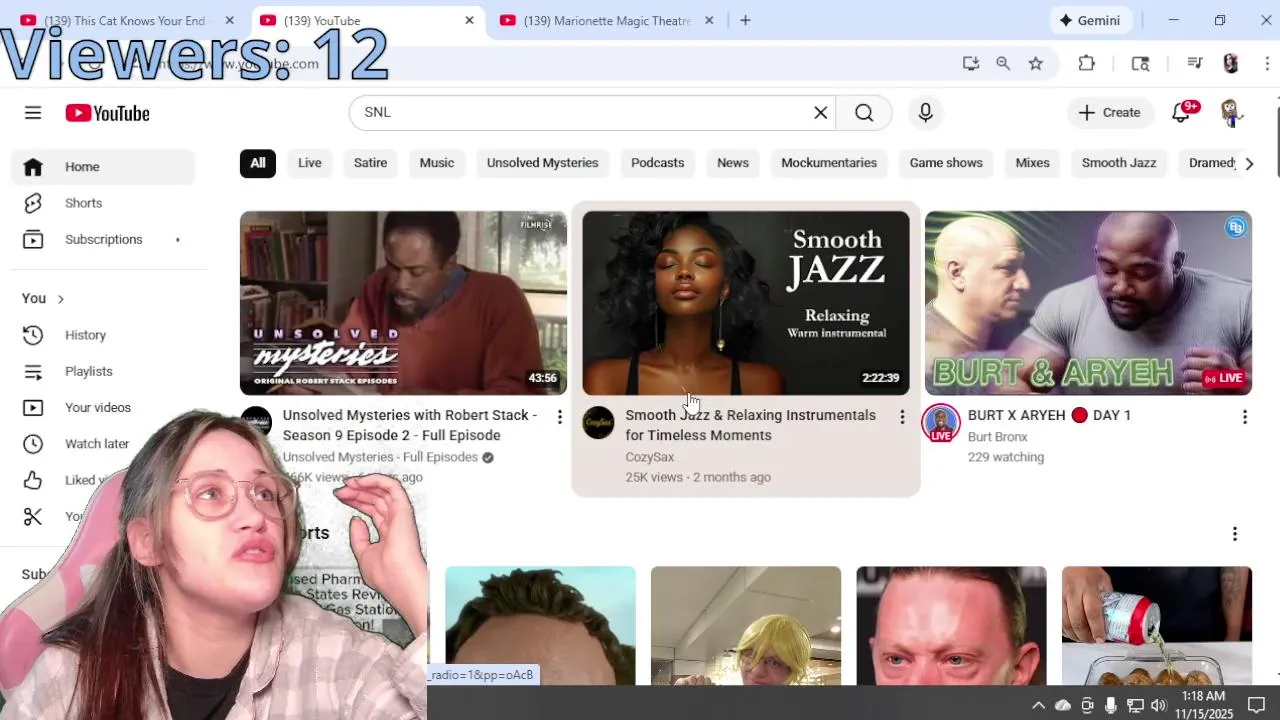Image resolution: width=1280 pixels, height=720 pixels.
Task: Open History in the sidebar
Action: (103, 335)
